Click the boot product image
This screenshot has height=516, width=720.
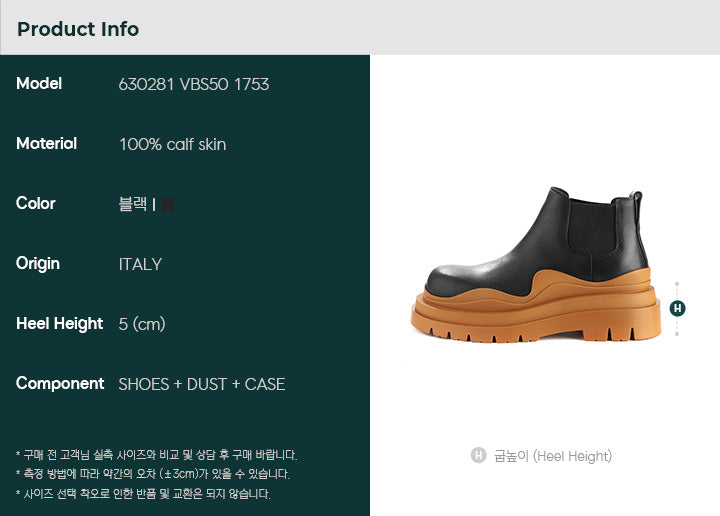536,265
